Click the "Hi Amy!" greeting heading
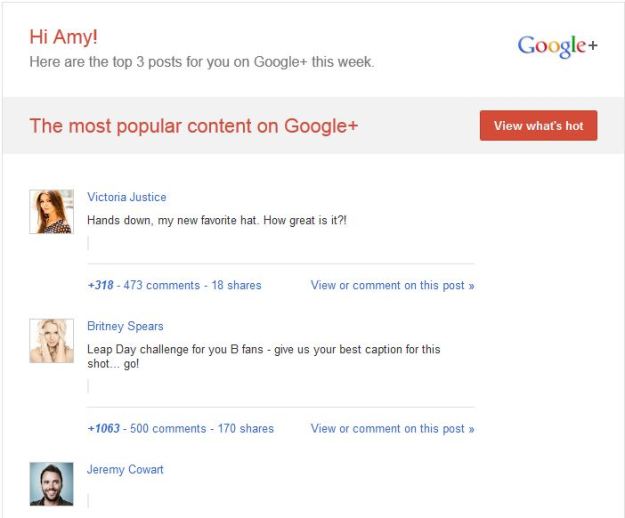The image size is (625, 518). (64, 38)
